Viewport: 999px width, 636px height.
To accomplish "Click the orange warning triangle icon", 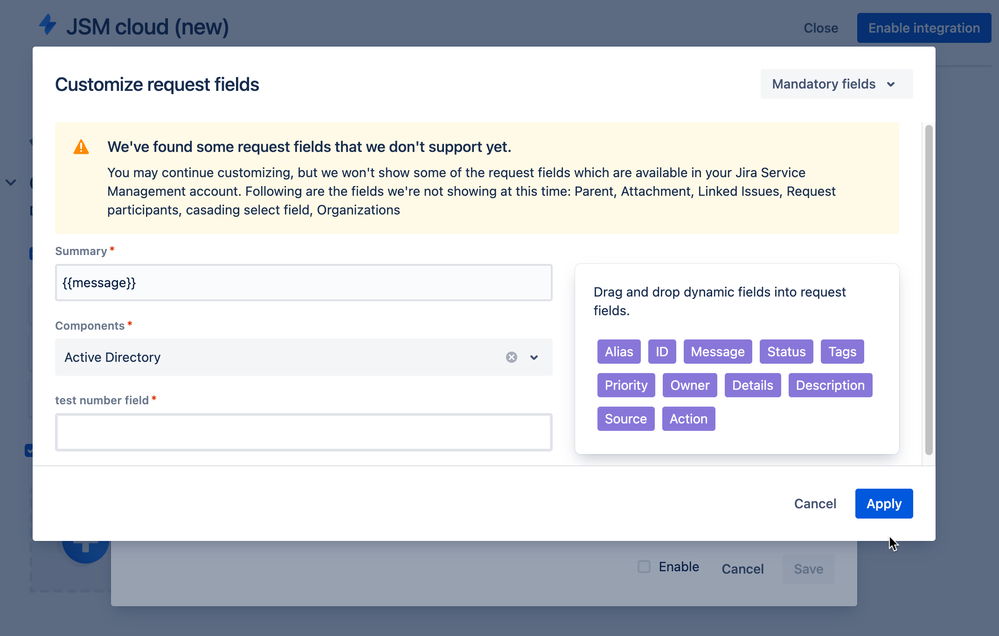I will coord(81,147).
